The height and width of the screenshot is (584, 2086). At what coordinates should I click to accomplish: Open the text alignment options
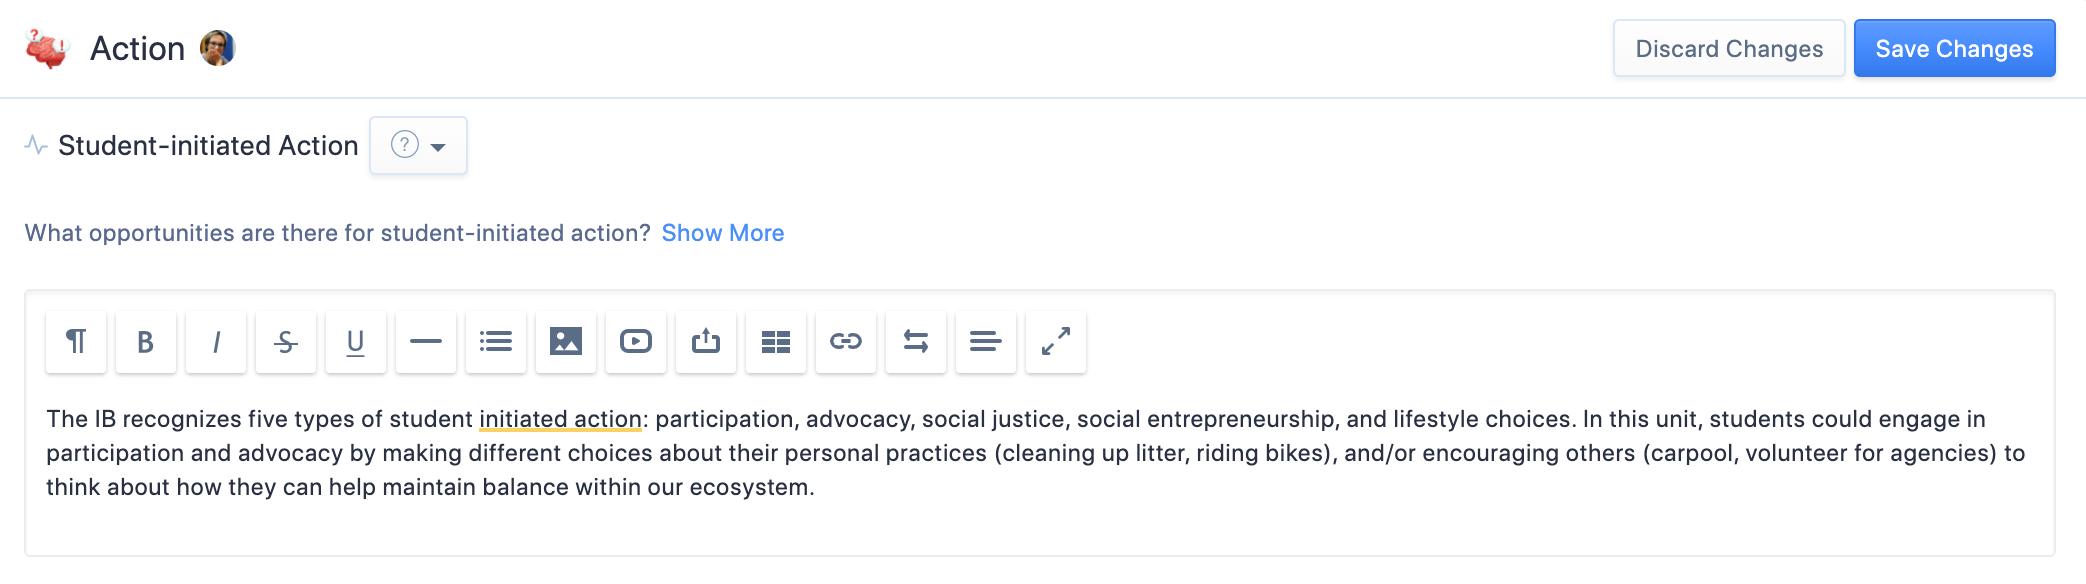pyautogui.click(x=986, y=342)
